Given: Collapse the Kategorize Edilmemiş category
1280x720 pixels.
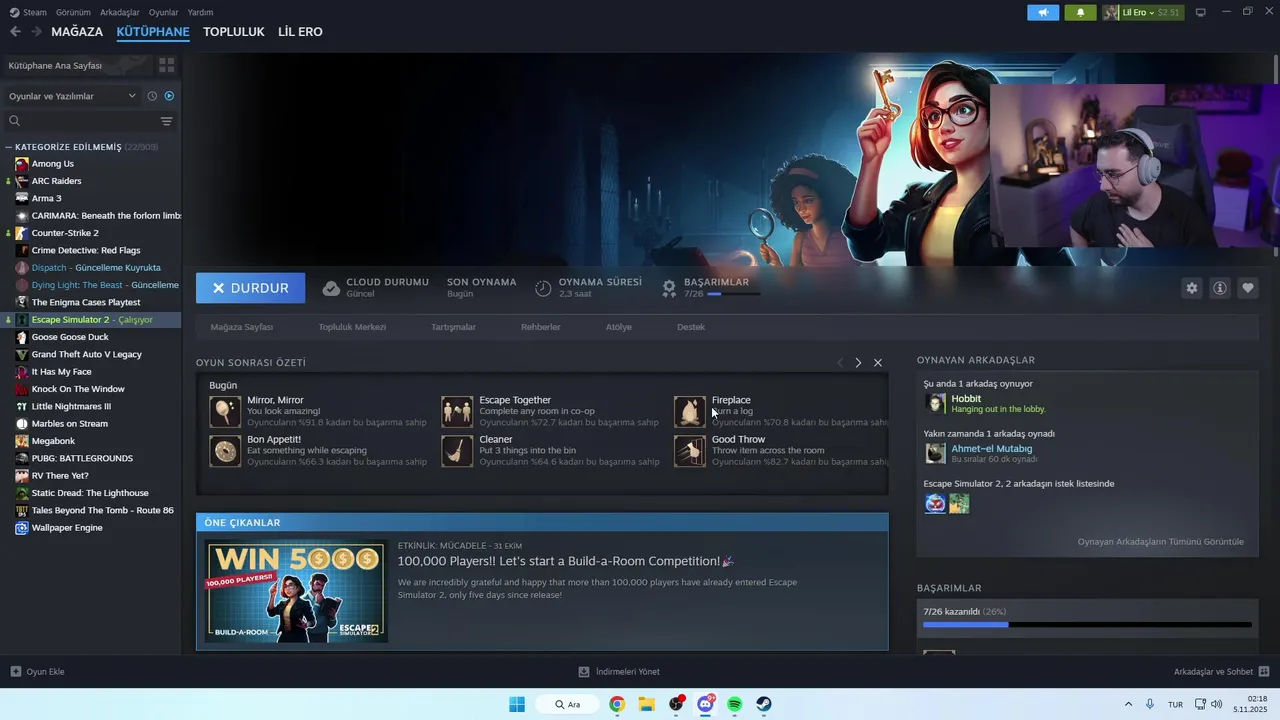Looking at the screenshot, I should pos(9,147).
